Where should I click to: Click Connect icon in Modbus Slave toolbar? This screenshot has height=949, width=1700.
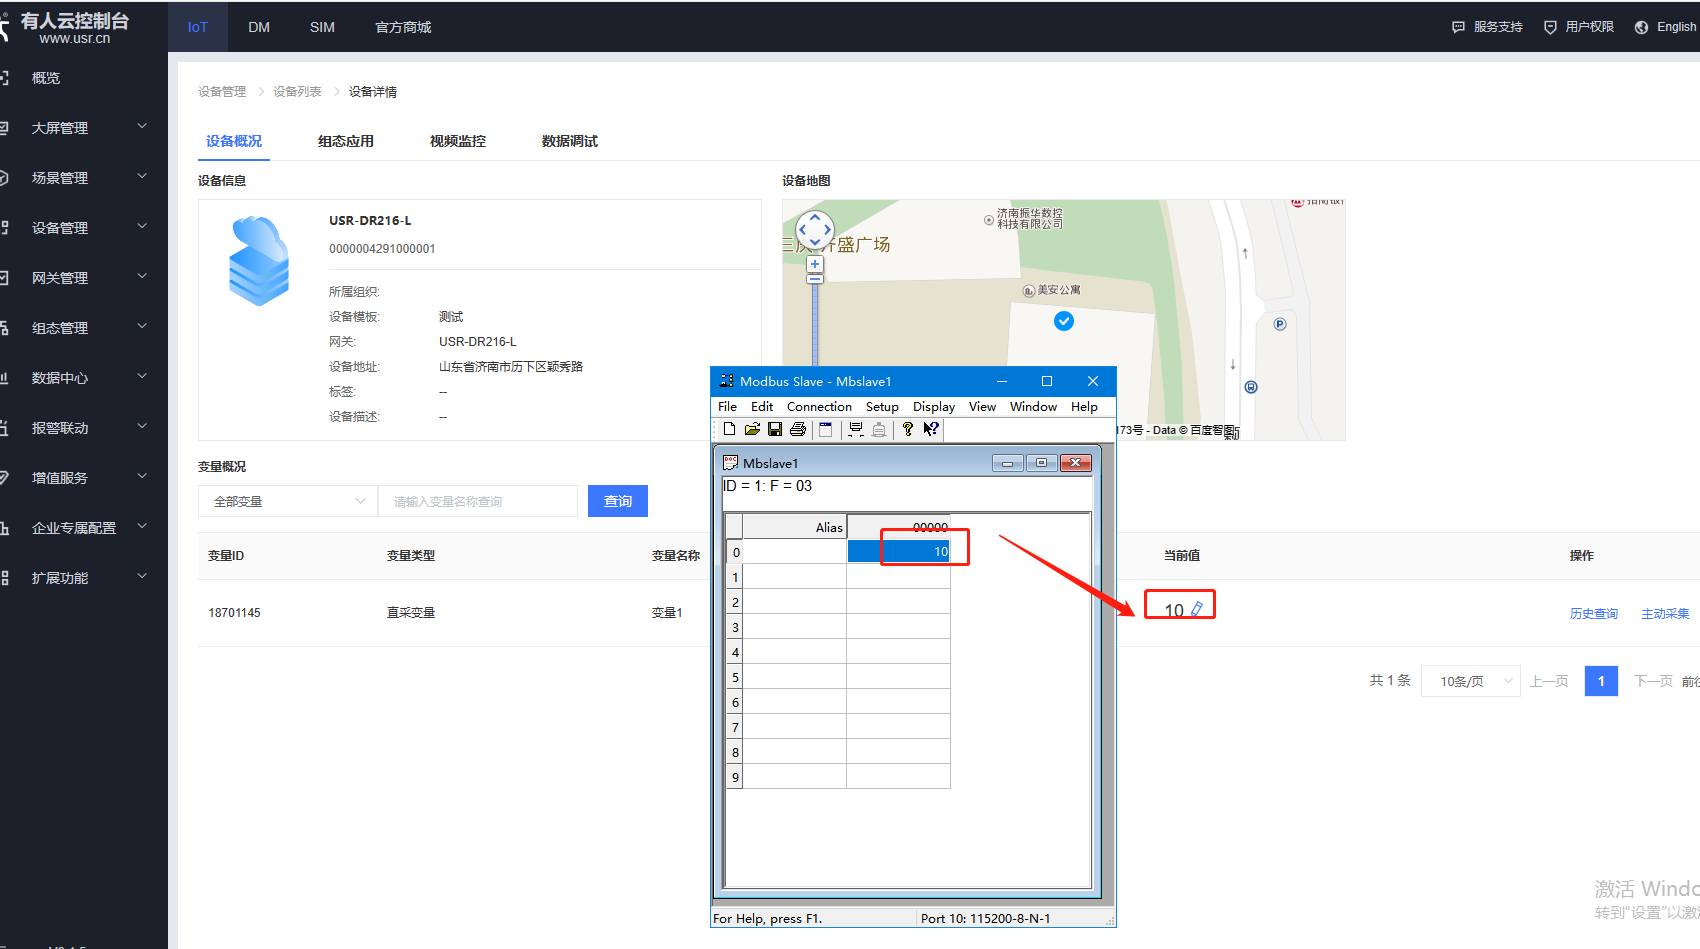(x=856, y=429)
